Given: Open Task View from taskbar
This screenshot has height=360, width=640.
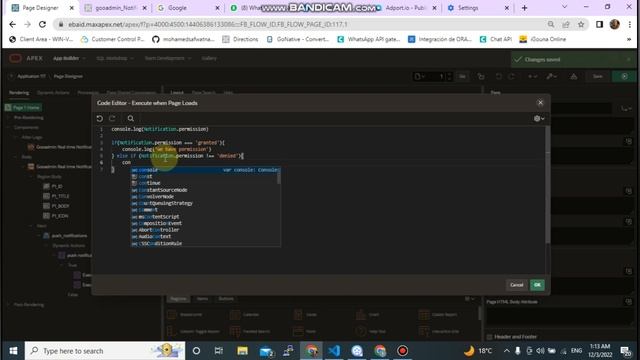Looking at the screenshot, I should point(219,351).
